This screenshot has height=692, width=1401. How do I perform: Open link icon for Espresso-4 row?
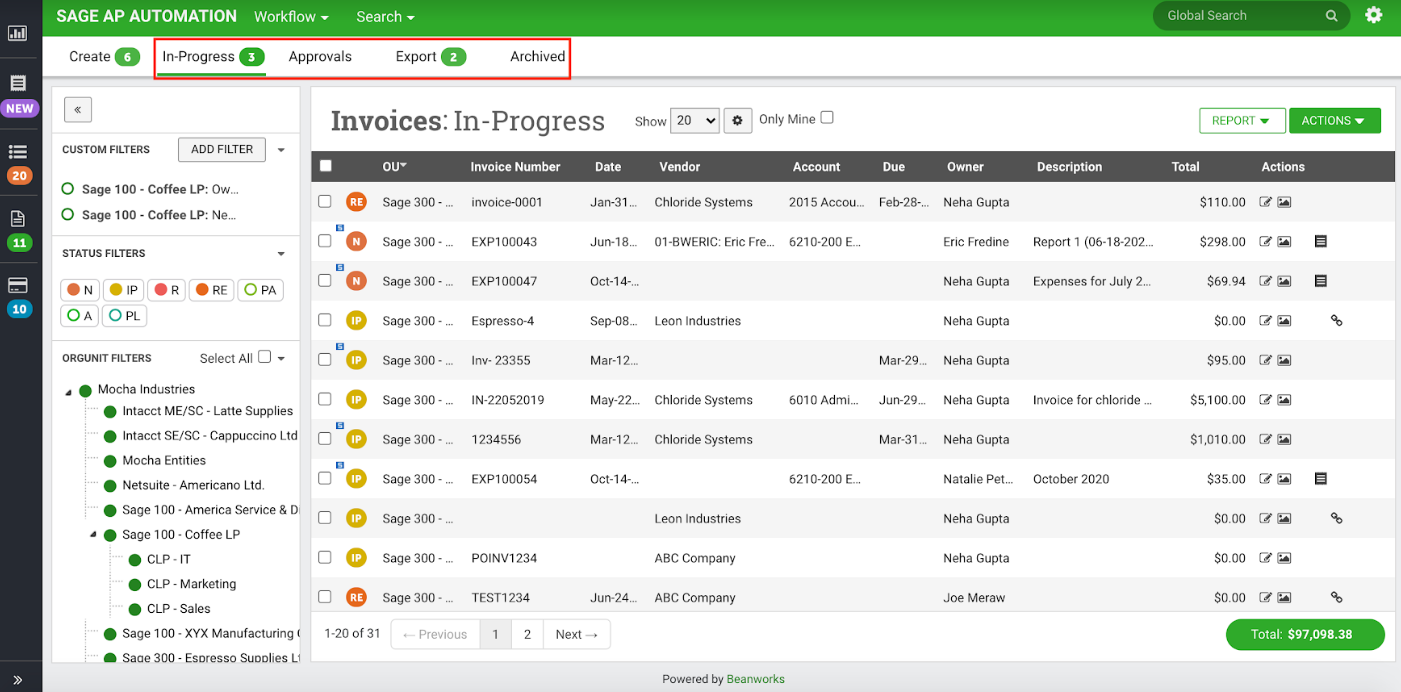coord(1336,321)
